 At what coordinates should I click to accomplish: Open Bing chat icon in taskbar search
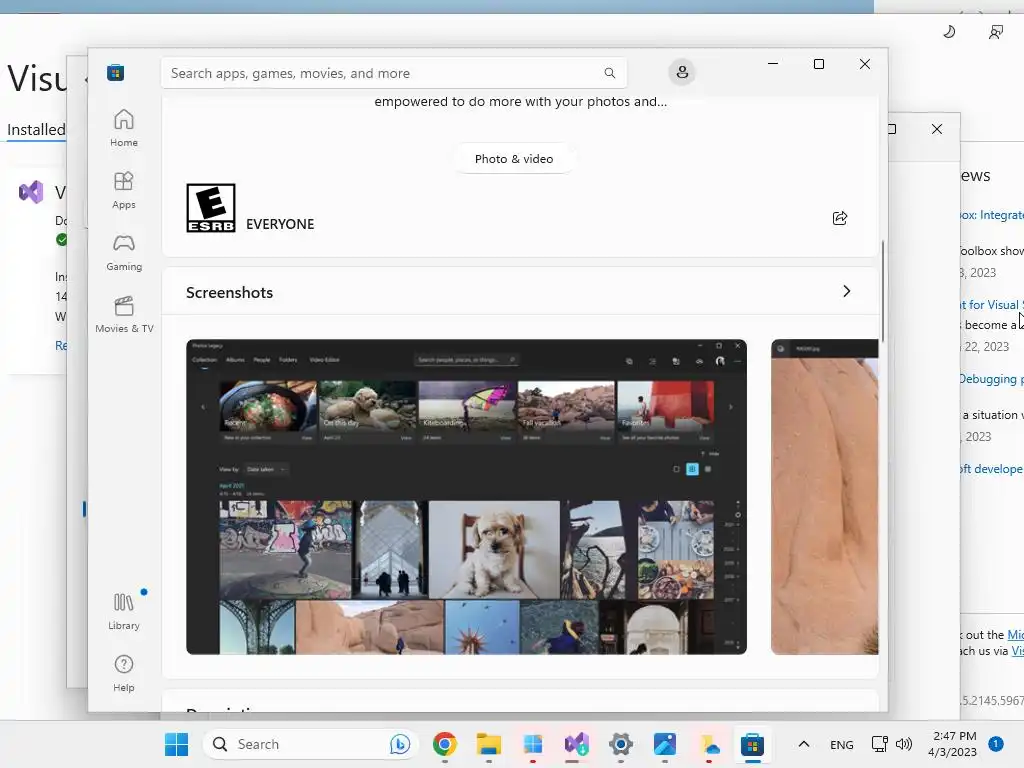coord(400,744)
